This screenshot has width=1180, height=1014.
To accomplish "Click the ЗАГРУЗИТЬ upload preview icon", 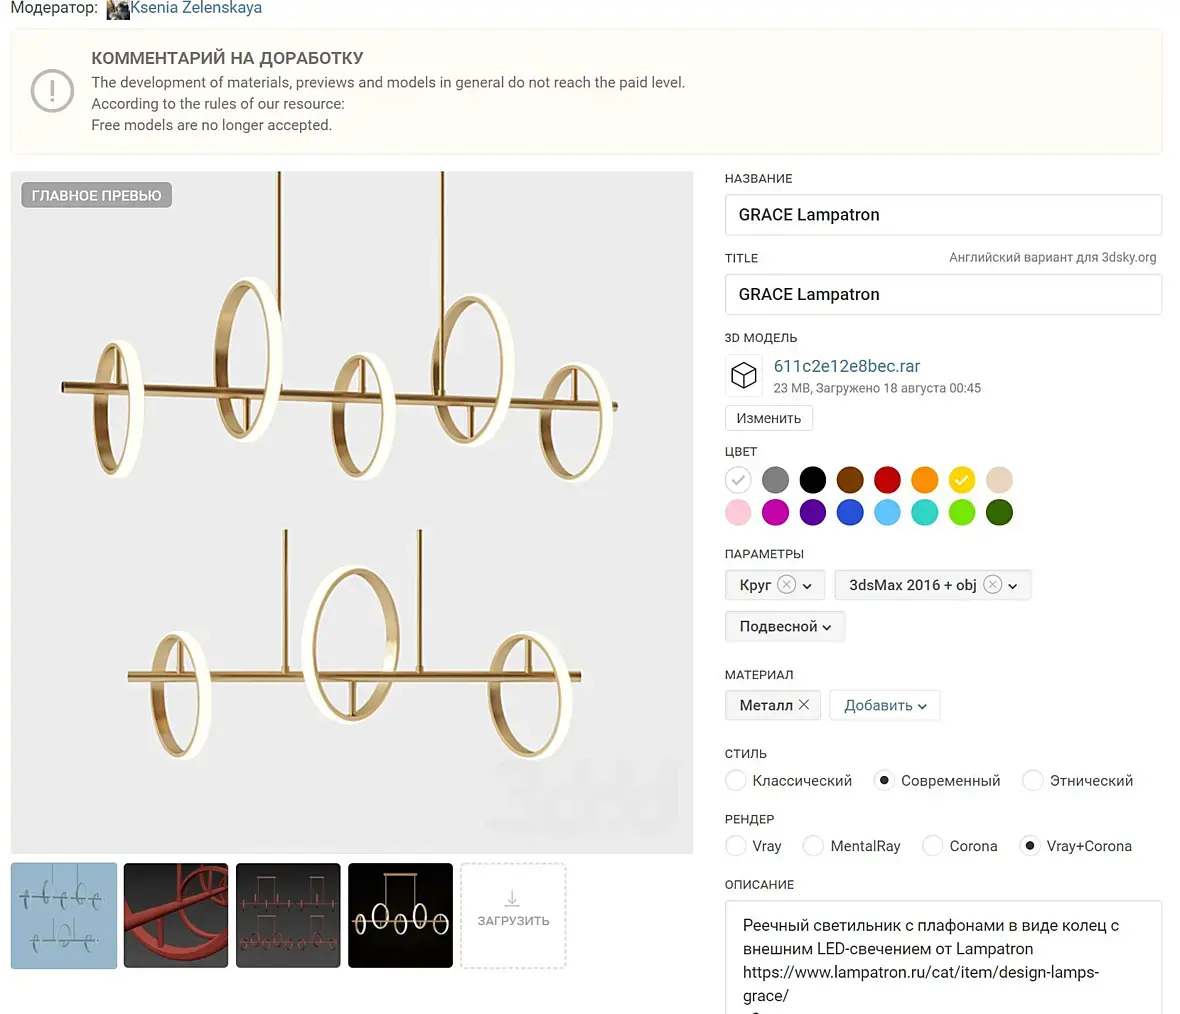I will click(x=512, y=900).
